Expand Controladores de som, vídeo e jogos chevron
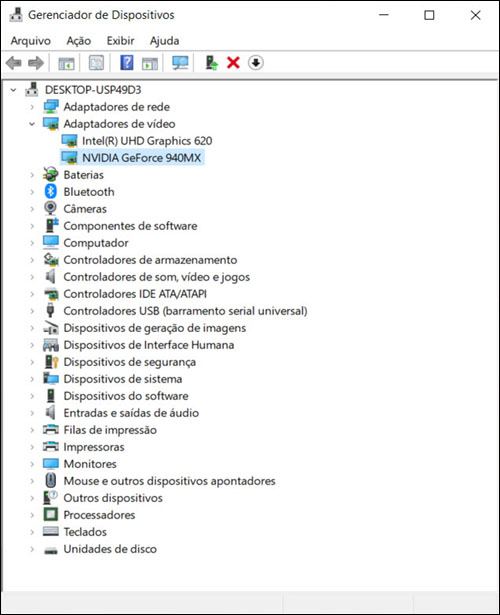The width and height of the screenshot is (500, 615). (32, 277)
